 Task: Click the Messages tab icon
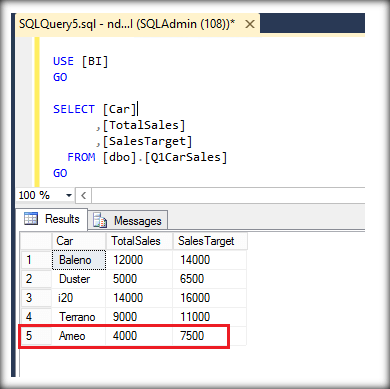[100, 220]
